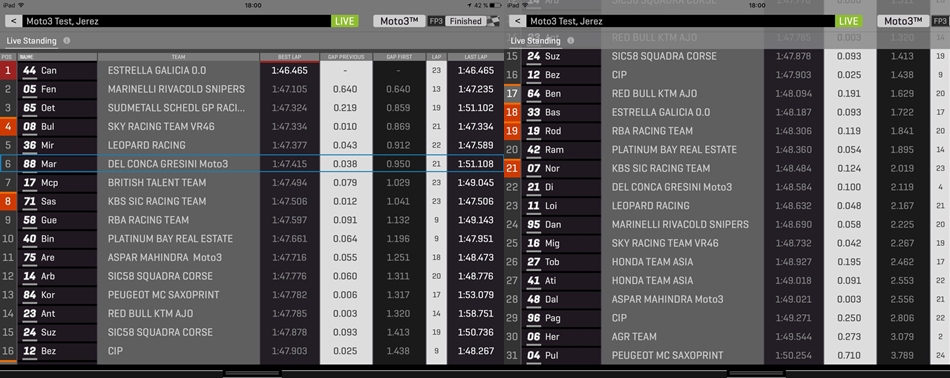This screenshot has width=950, height=378.
Task: Open Moto3 Test, Jerez title field
Action: pos(178,21)
